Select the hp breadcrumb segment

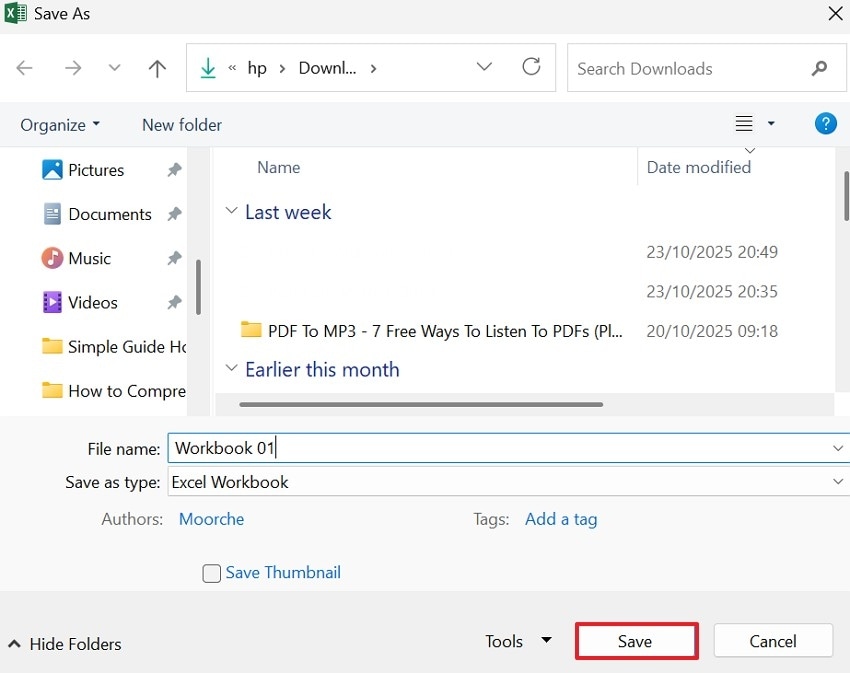coord(257,68)
